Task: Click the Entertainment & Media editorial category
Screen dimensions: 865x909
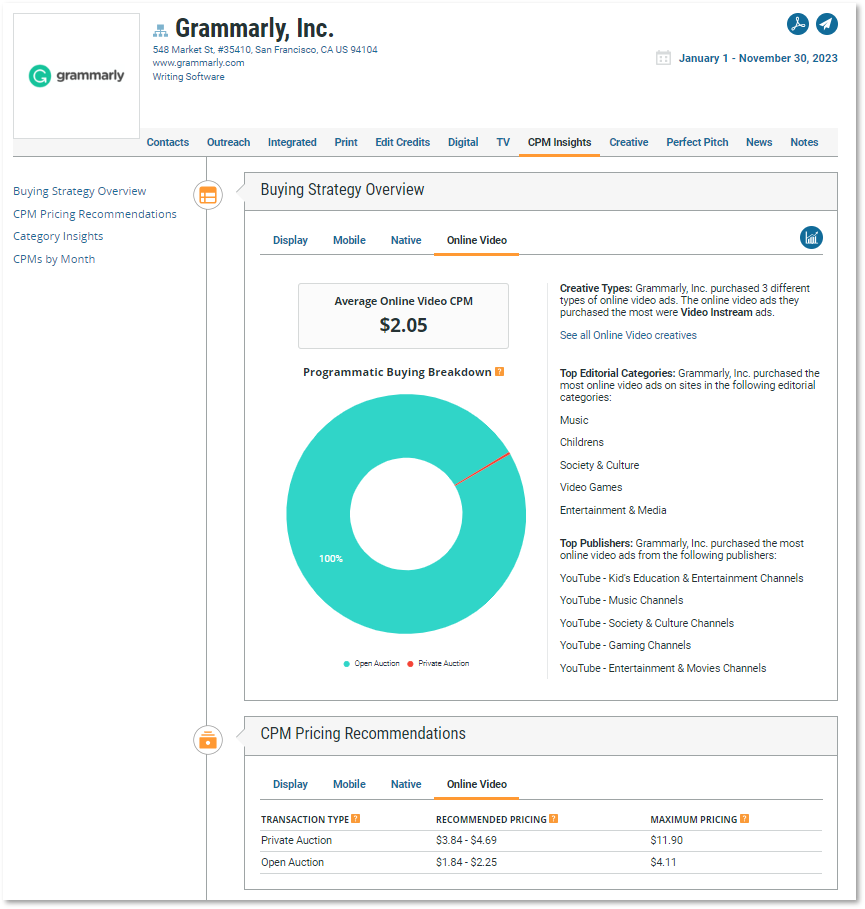Action: [613, 510]
